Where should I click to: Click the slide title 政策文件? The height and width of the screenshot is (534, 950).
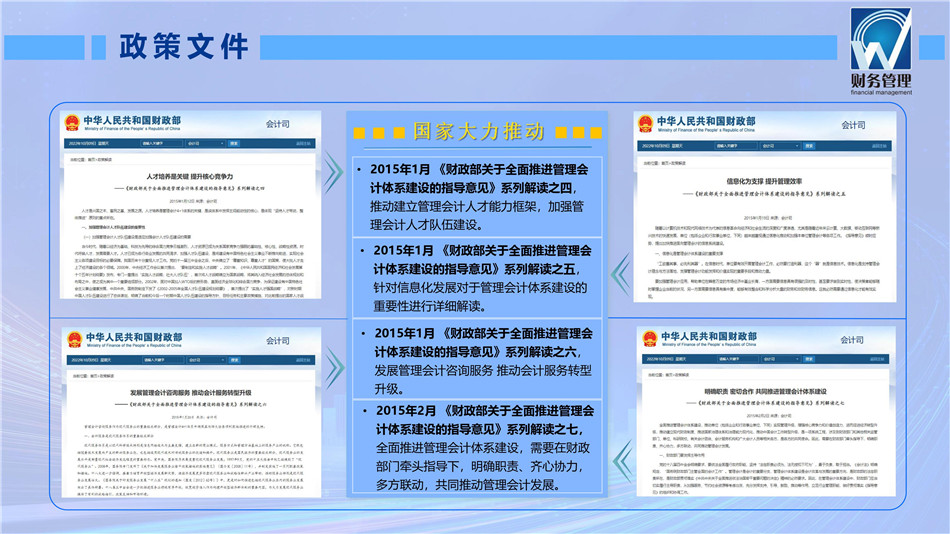(x=184, y=47)
